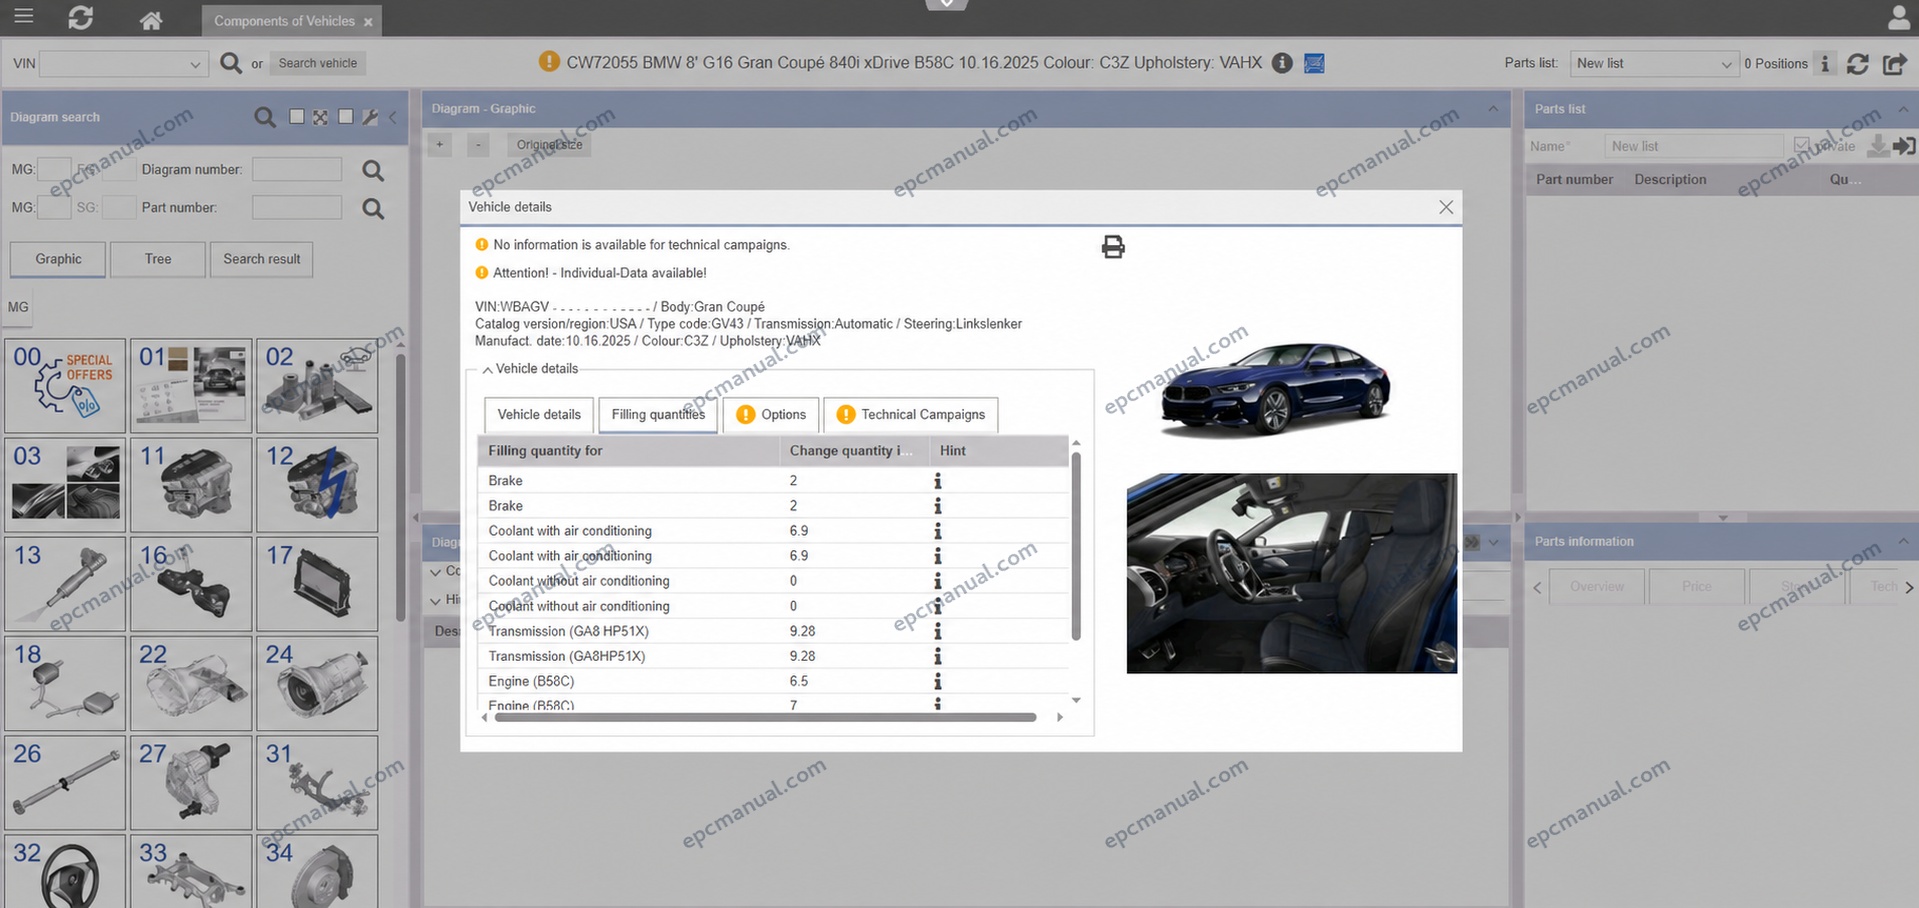Click the Parts list Name field
Screen dimensions: 1919x908
click(1694, 146)
